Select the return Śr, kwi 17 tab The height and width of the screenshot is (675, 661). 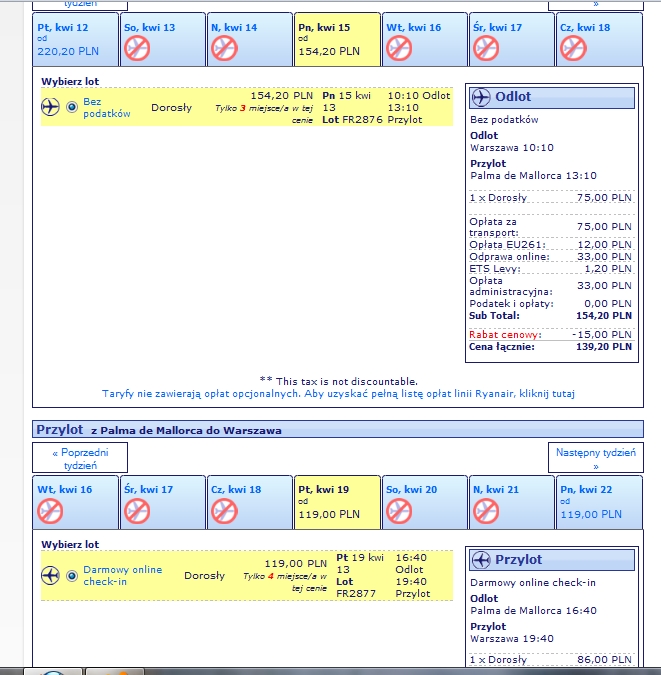[x=163, y=502]
